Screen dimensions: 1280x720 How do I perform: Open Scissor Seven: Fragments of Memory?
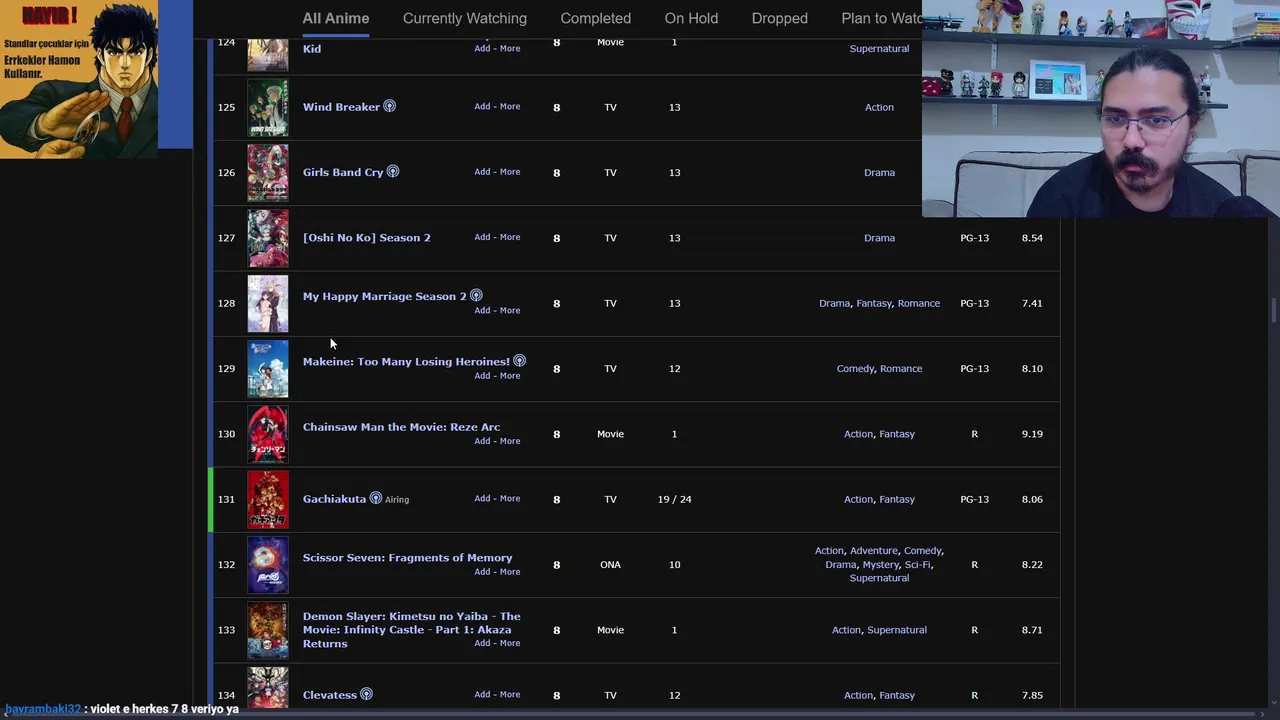[407, 558]
